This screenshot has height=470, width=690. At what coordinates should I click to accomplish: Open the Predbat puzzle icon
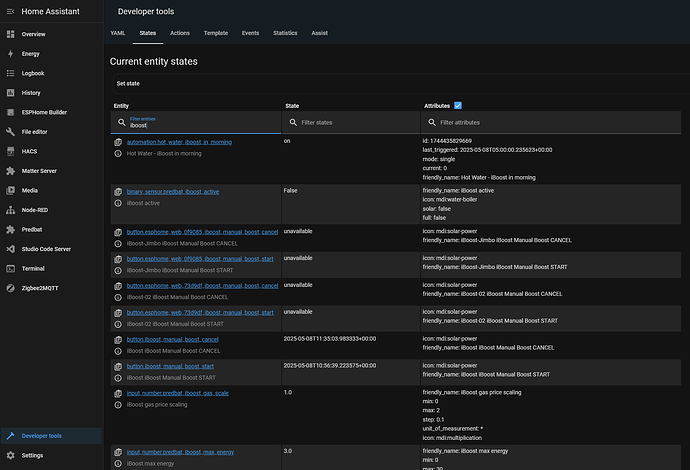(11, 229)
